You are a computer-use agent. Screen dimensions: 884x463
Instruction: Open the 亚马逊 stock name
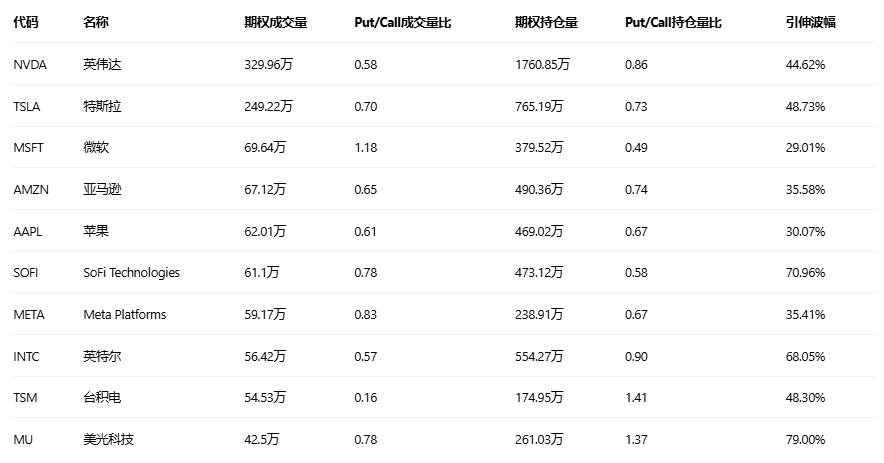[102, 189]
